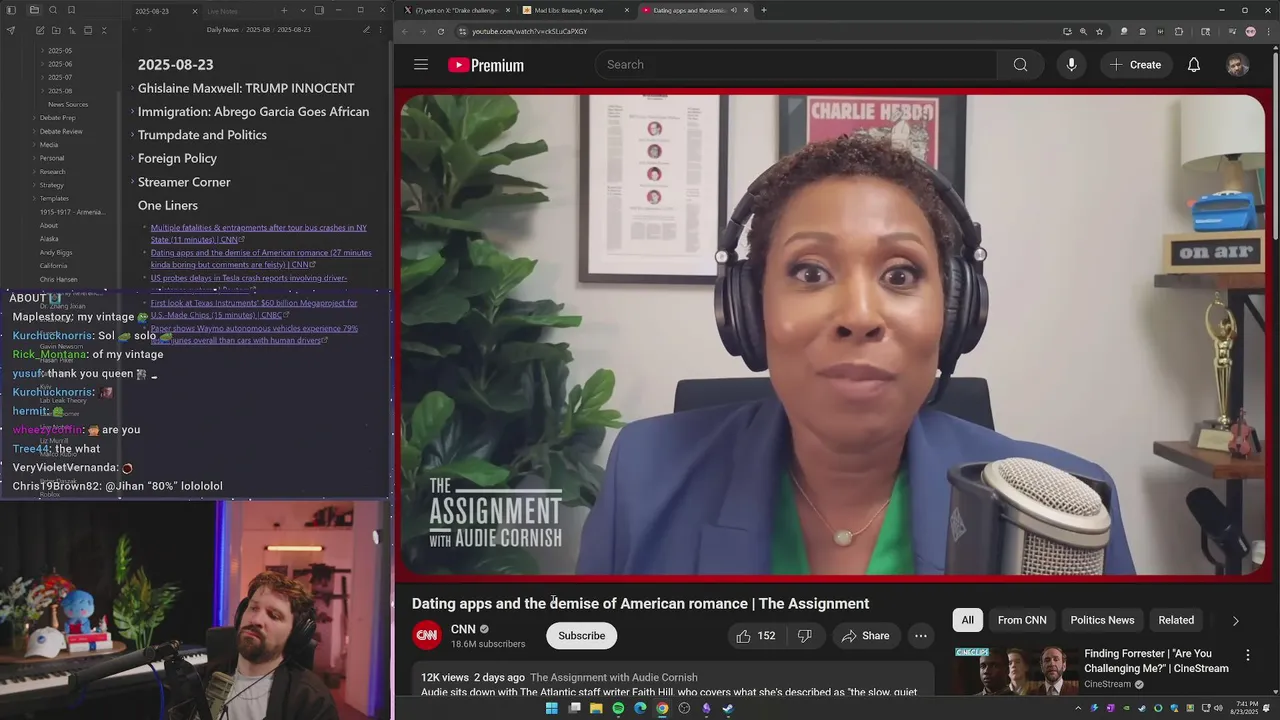
Task: Open Obsidian note more-options menu
Action: [381, 30]
